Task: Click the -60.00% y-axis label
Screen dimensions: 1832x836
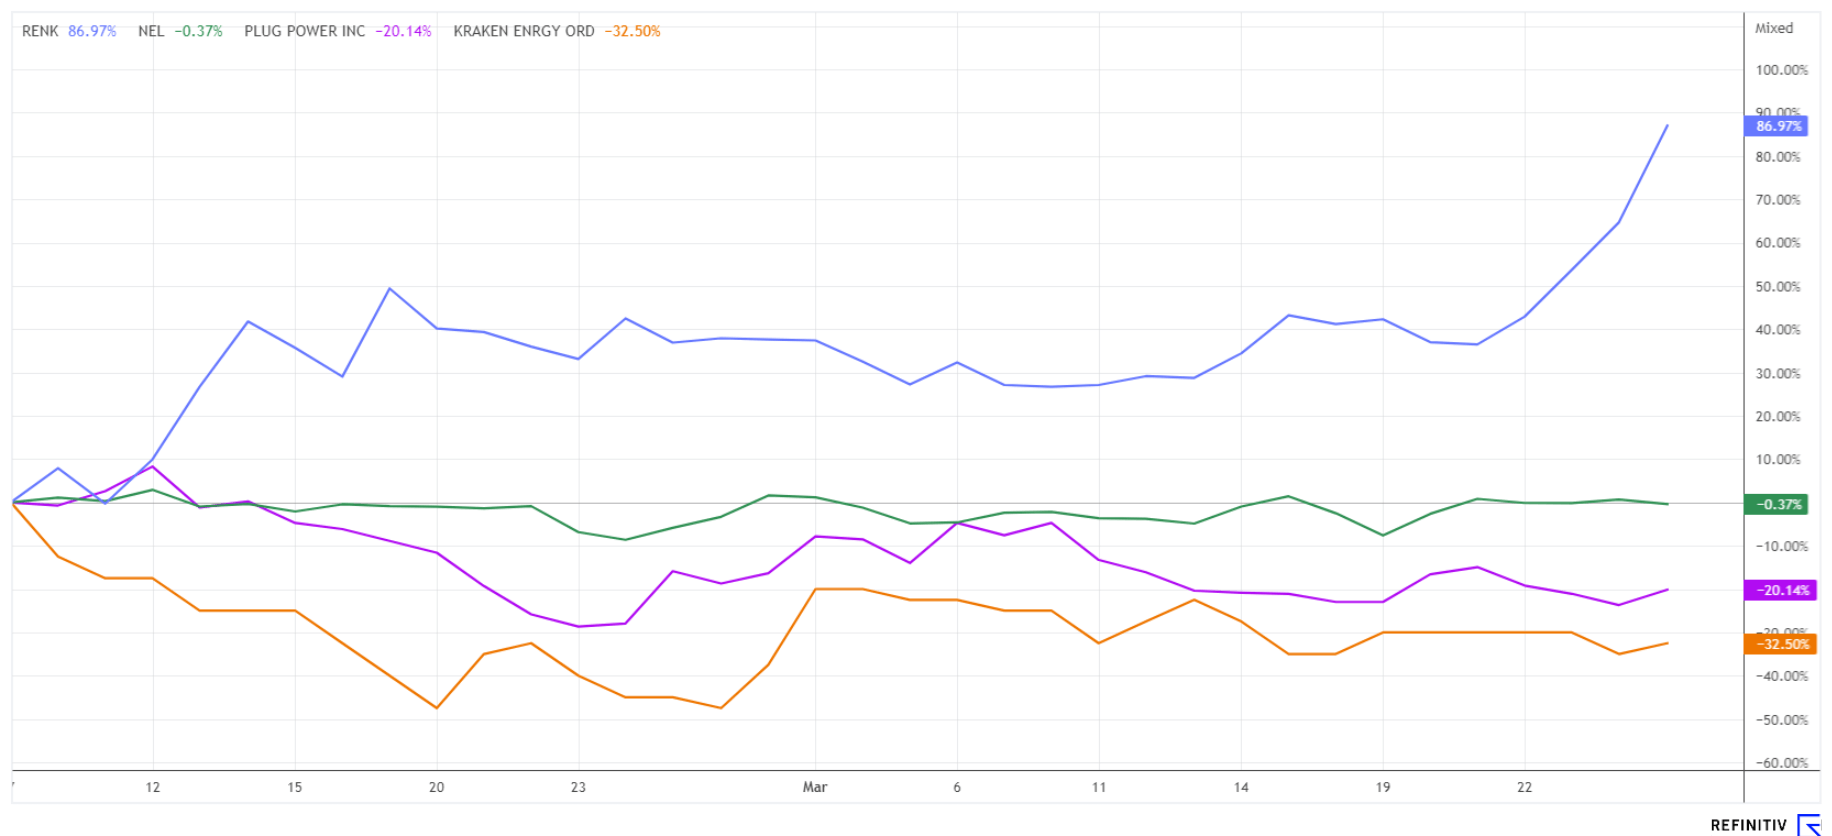Action: [1781, 763]
